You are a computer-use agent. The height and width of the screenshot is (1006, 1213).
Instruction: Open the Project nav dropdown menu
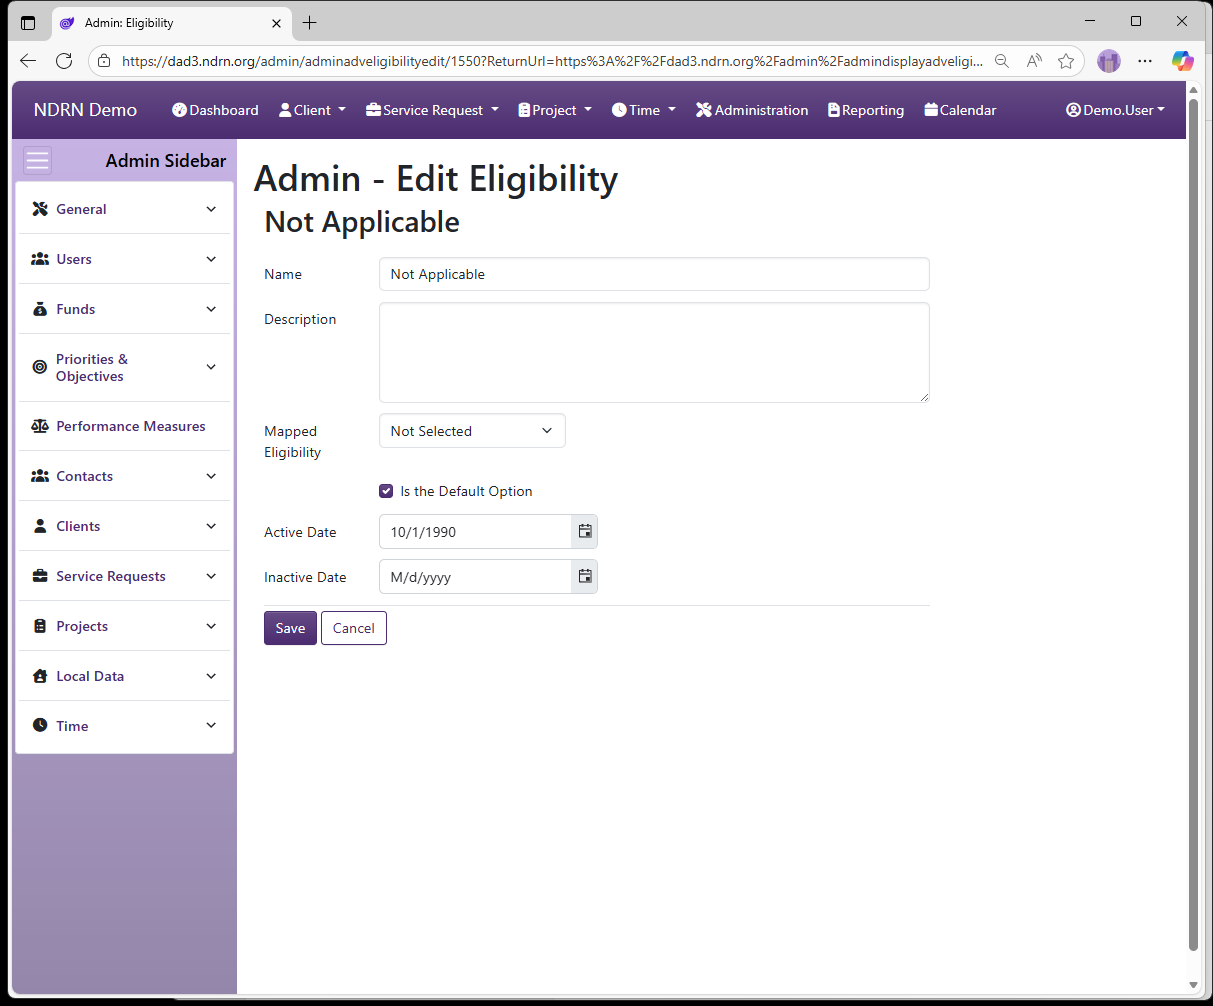tap(555, 110)
